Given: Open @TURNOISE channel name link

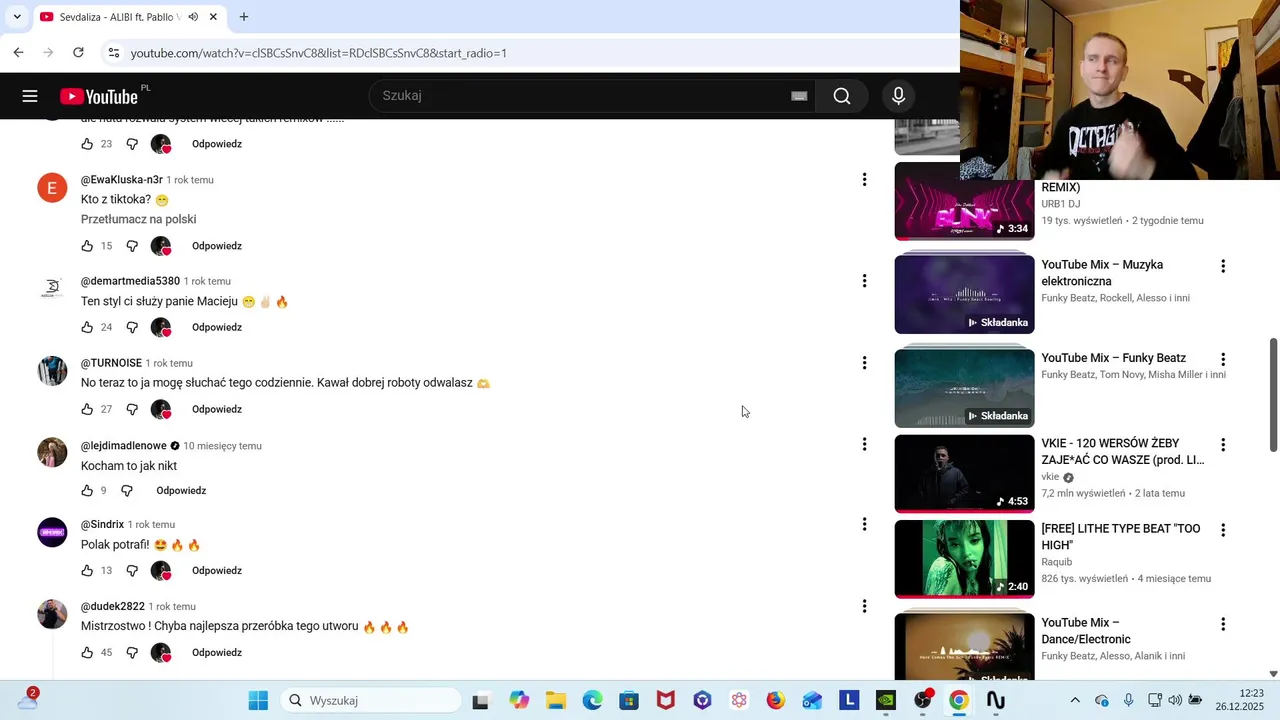Looking at the screenshot, I should point(111,363).
